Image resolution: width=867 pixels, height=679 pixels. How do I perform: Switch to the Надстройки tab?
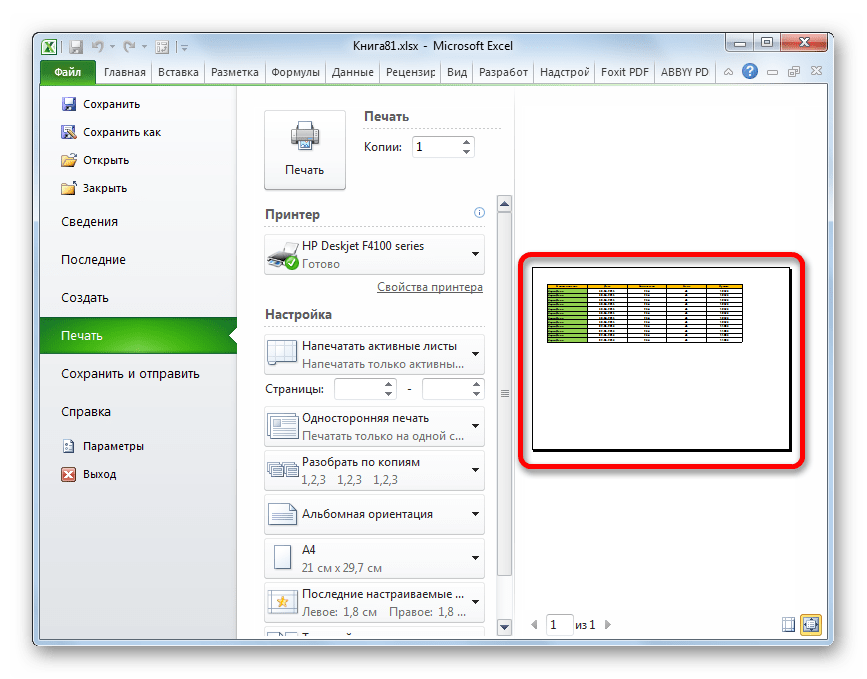pyautogui.click(x=564, y=72)
